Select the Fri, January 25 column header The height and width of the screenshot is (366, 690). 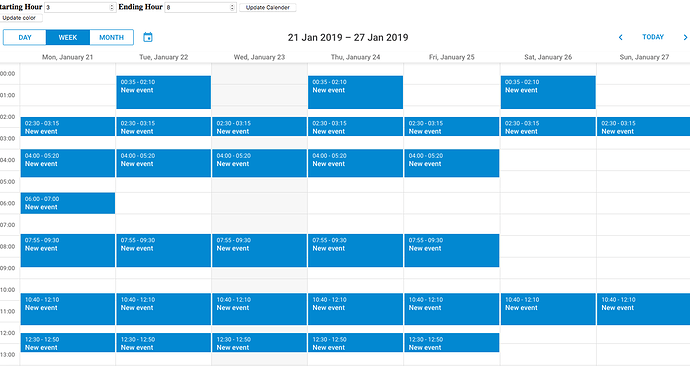point(451,57)
